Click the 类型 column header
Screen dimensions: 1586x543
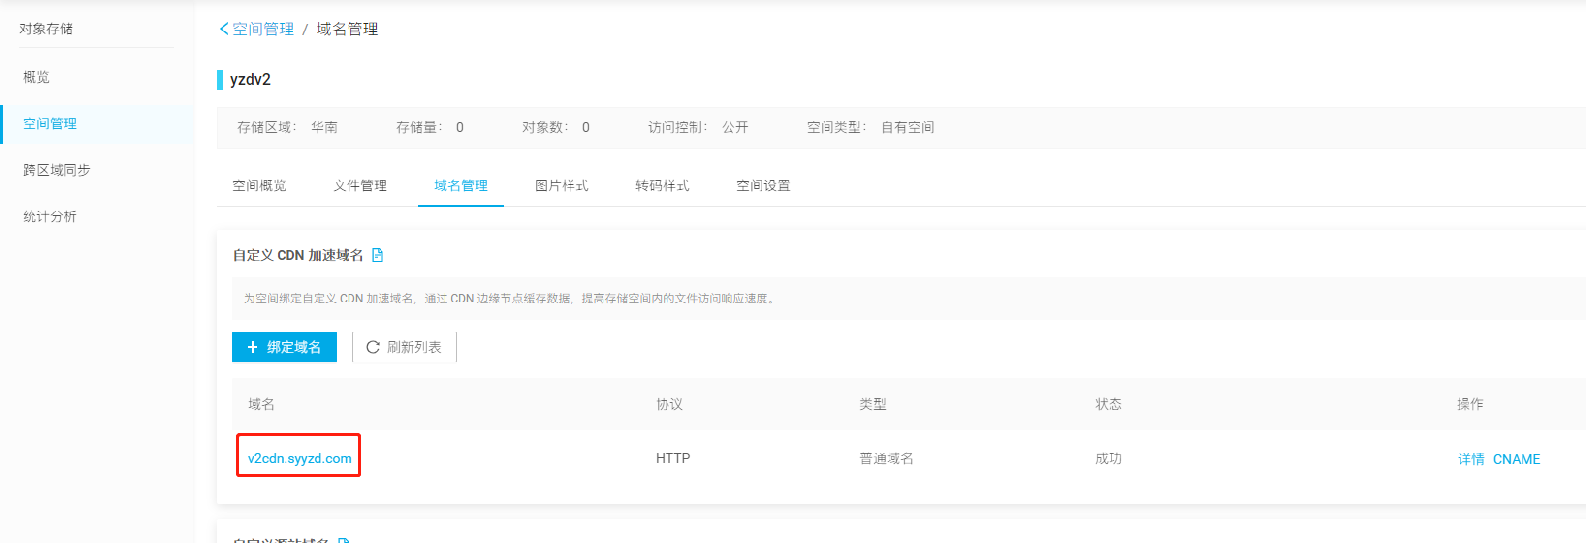point(872,404)
